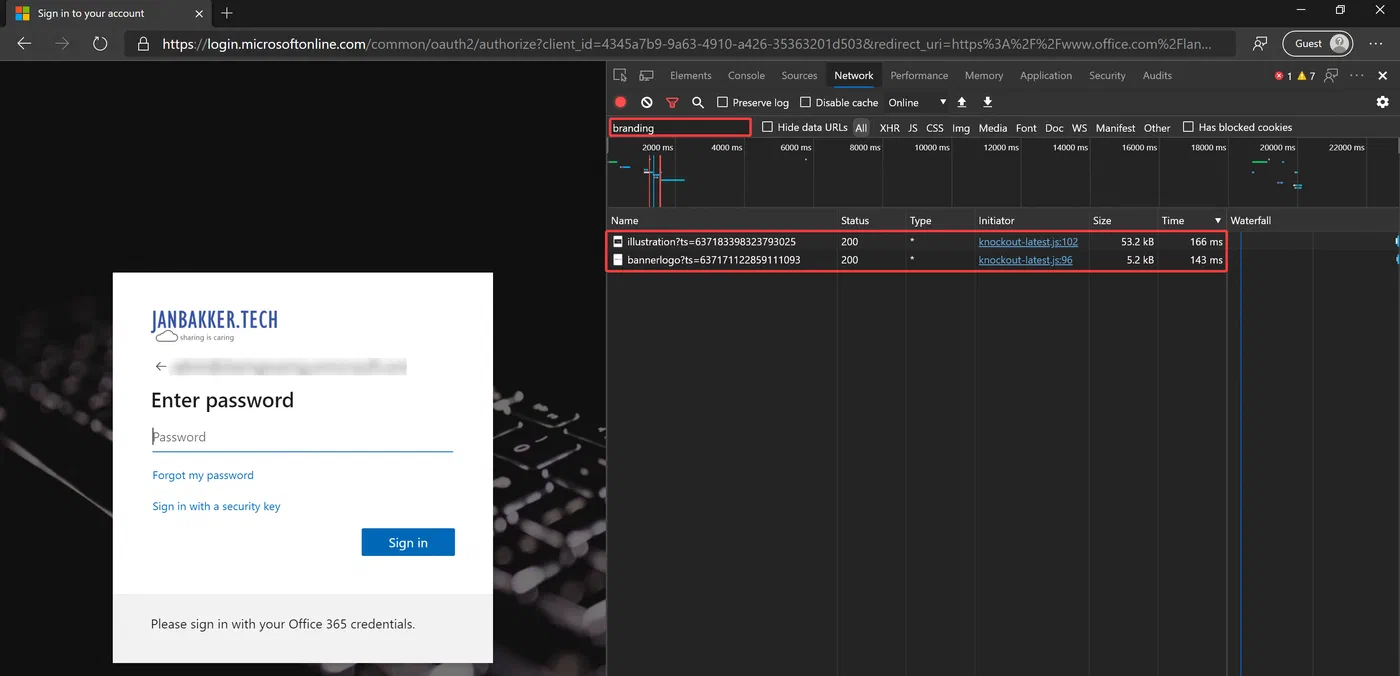This screenshot has height=676, width=1400.
Task: Open the knockout-latest.js:96 initiator link
Action: (1025, 260)
